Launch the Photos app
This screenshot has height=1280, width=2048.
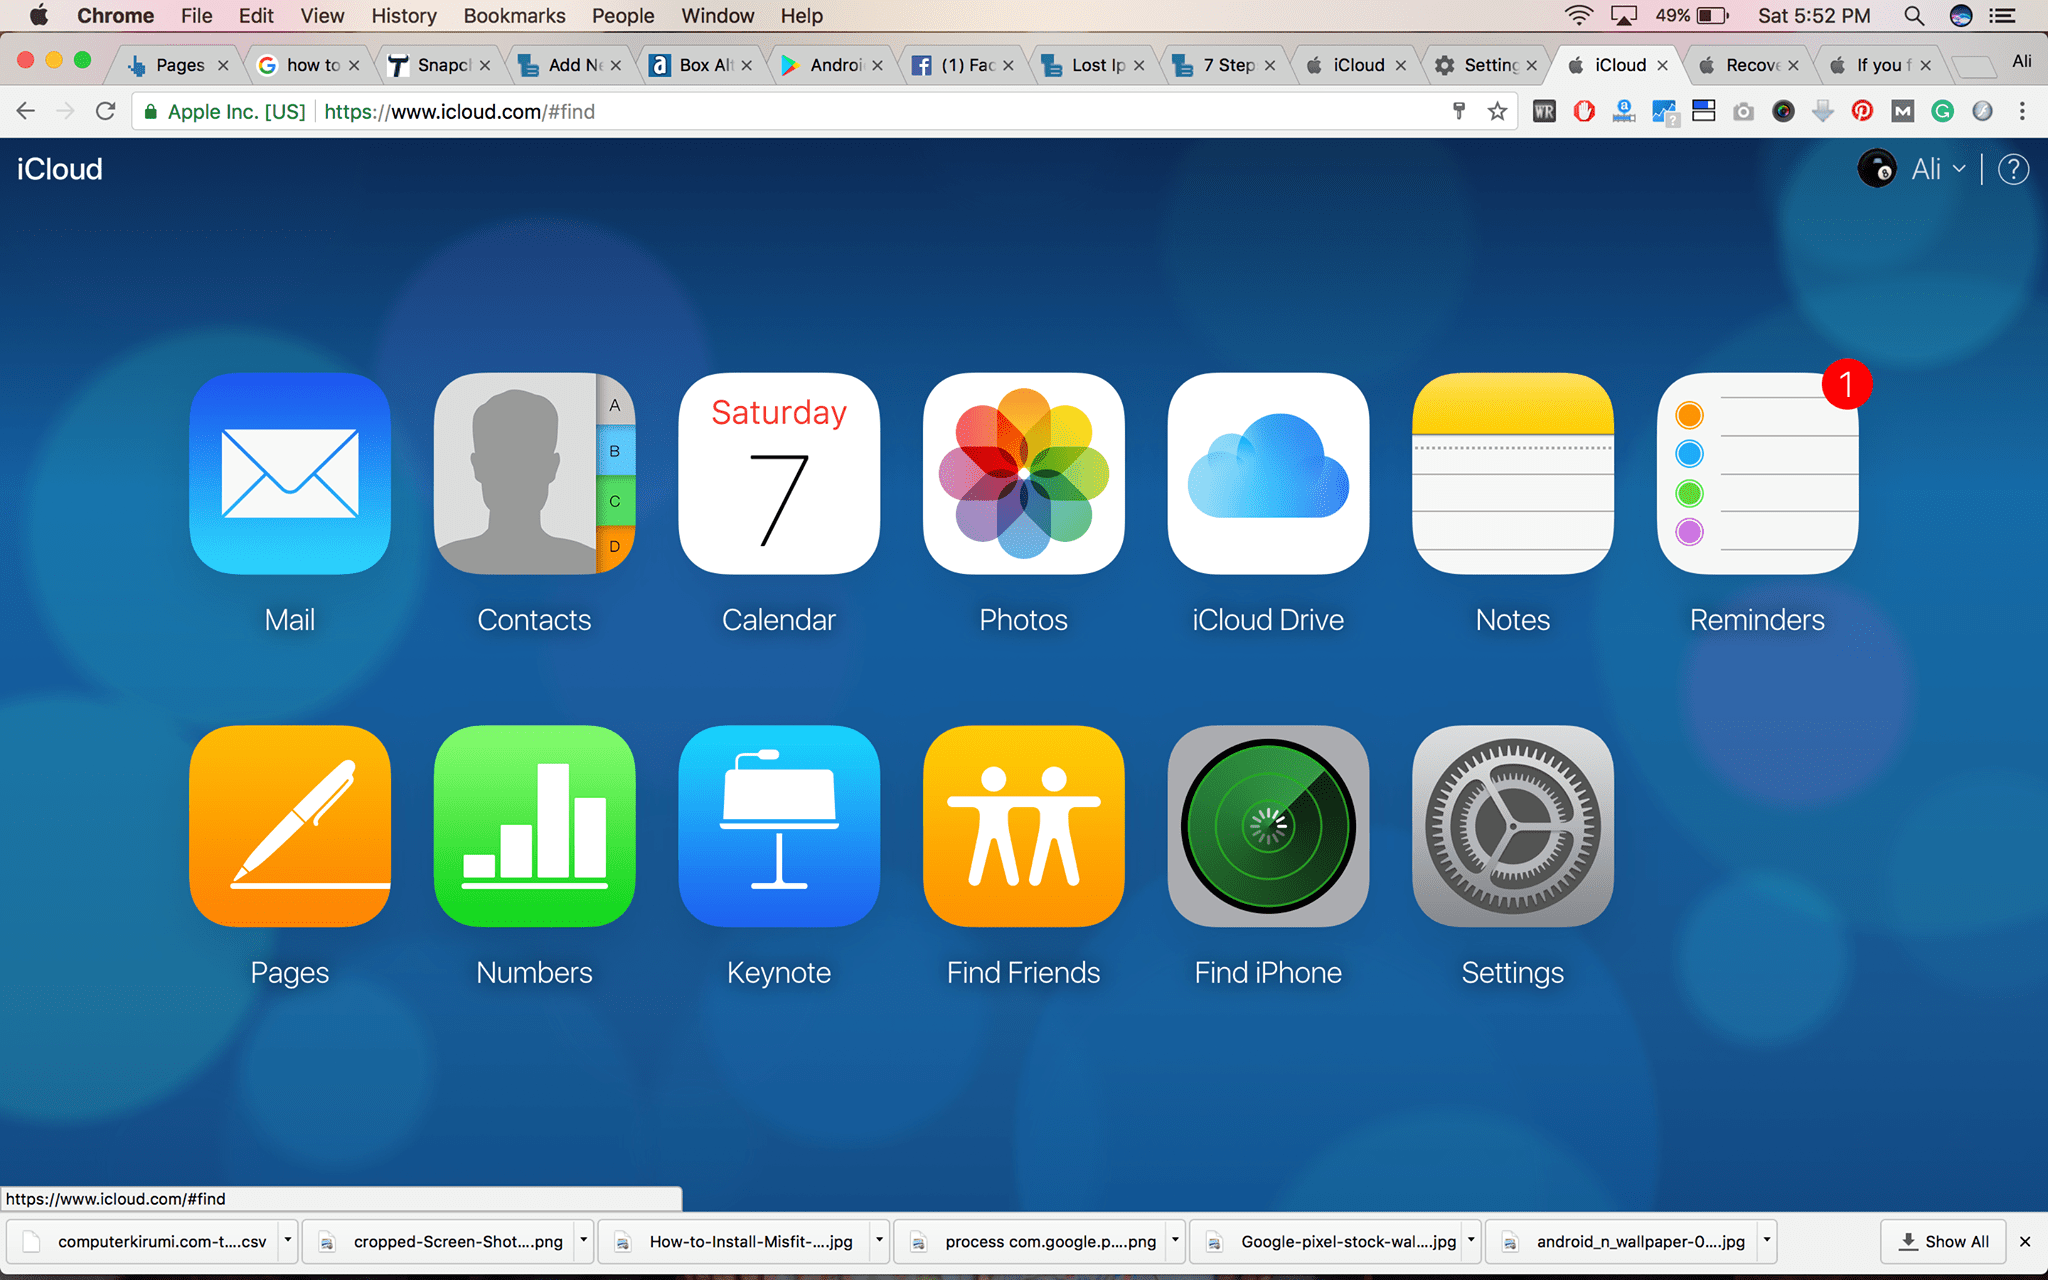(1023, 473)
